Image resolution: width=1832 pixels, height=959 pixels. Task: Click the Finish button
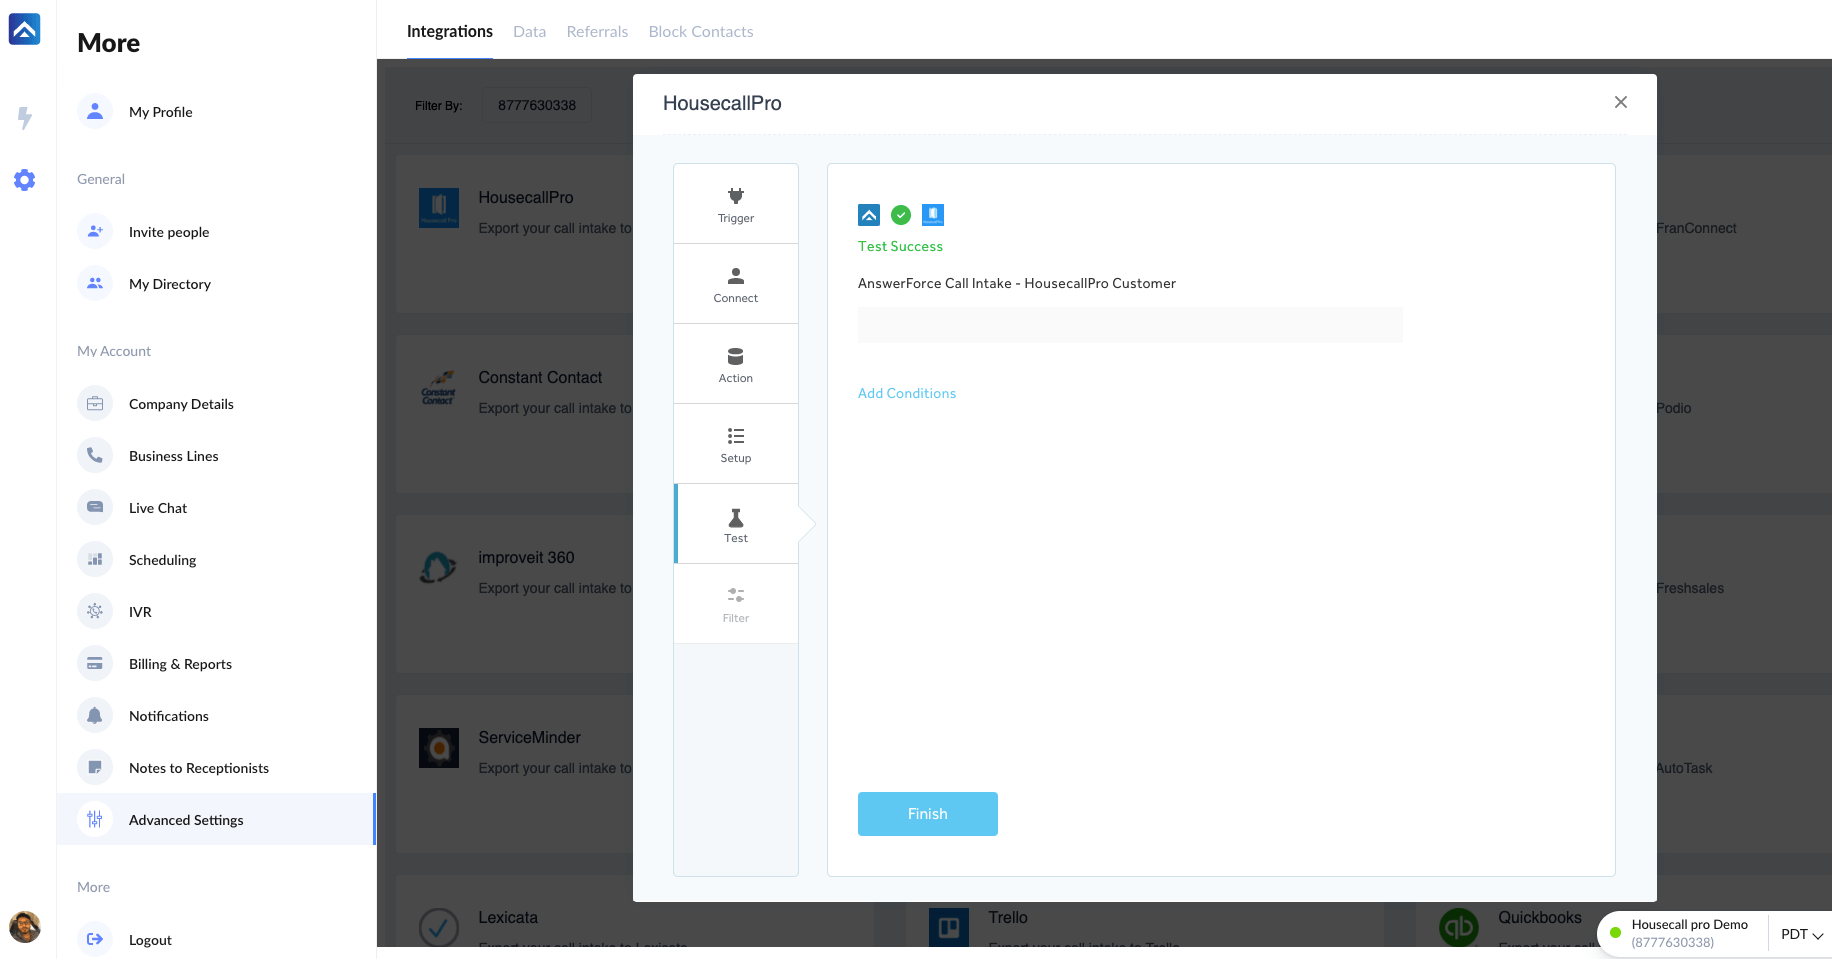tap(928, 814)
